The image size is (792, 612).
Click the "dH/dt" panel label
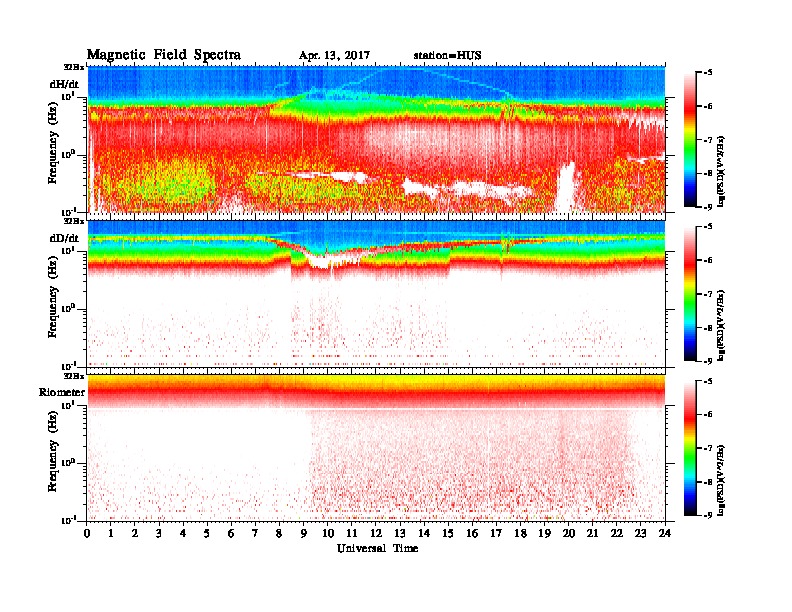coord(64,84)
